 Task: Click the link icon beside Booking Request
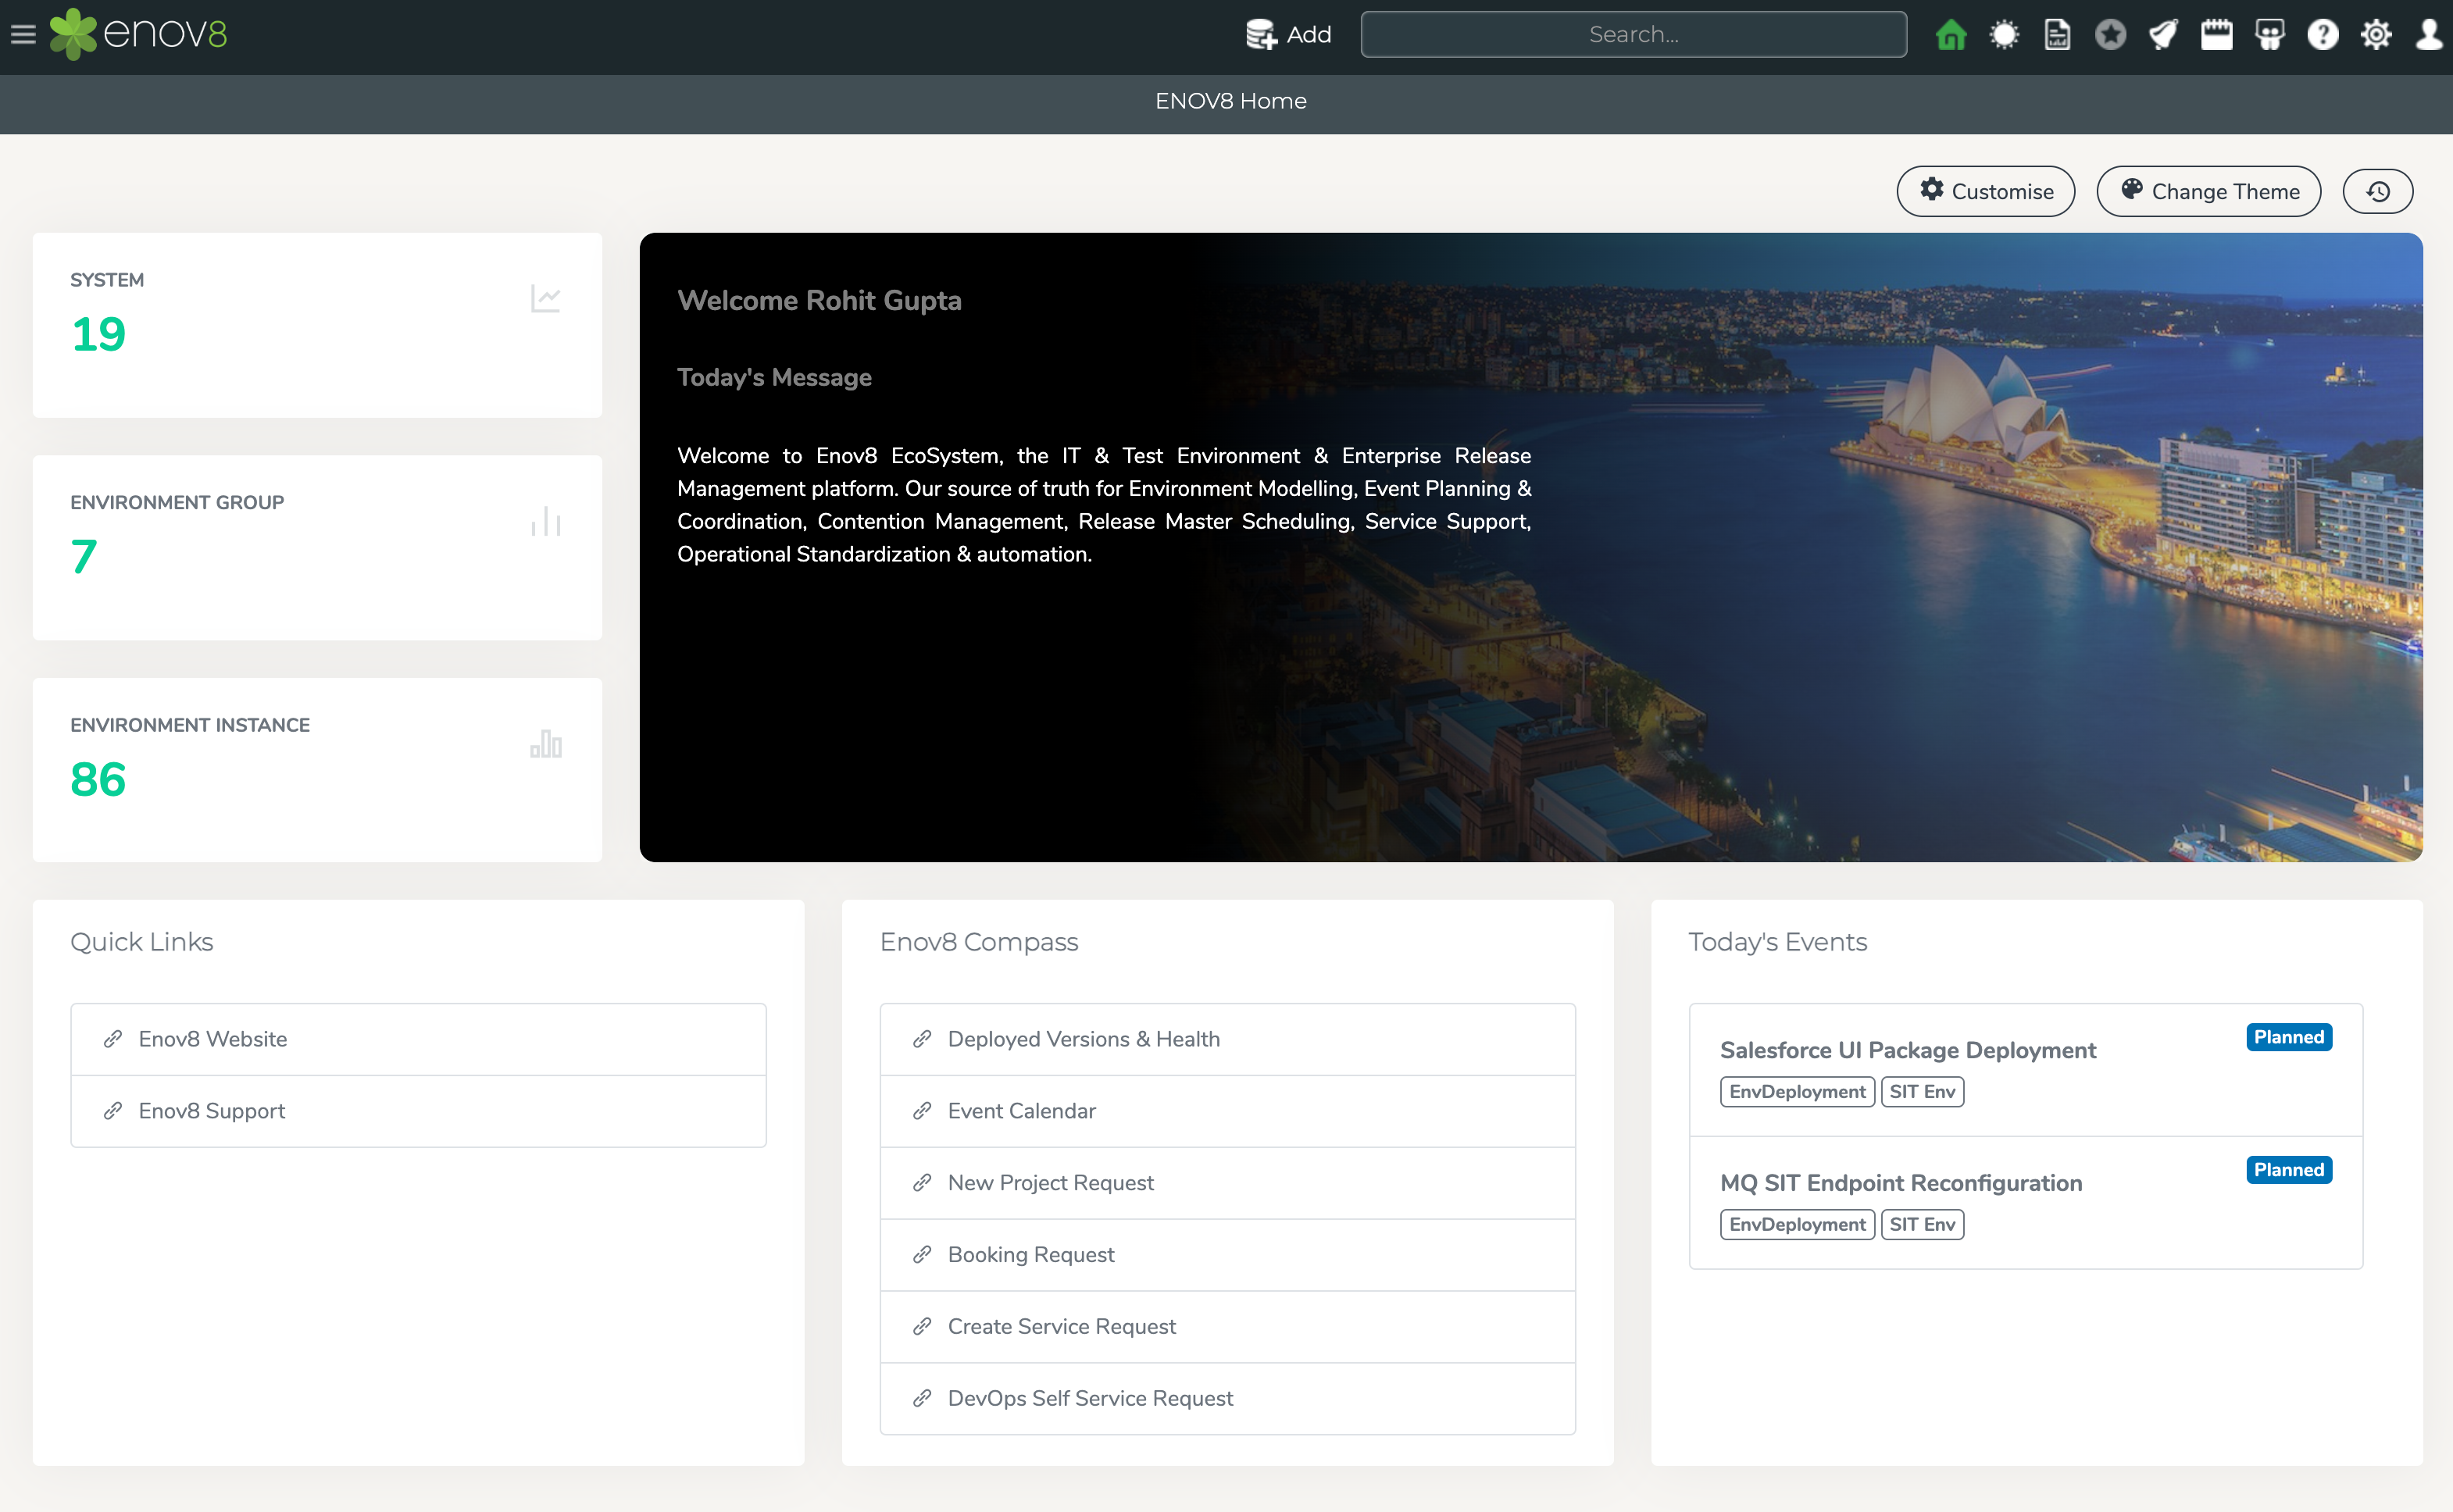click(x=922, y=1255)
